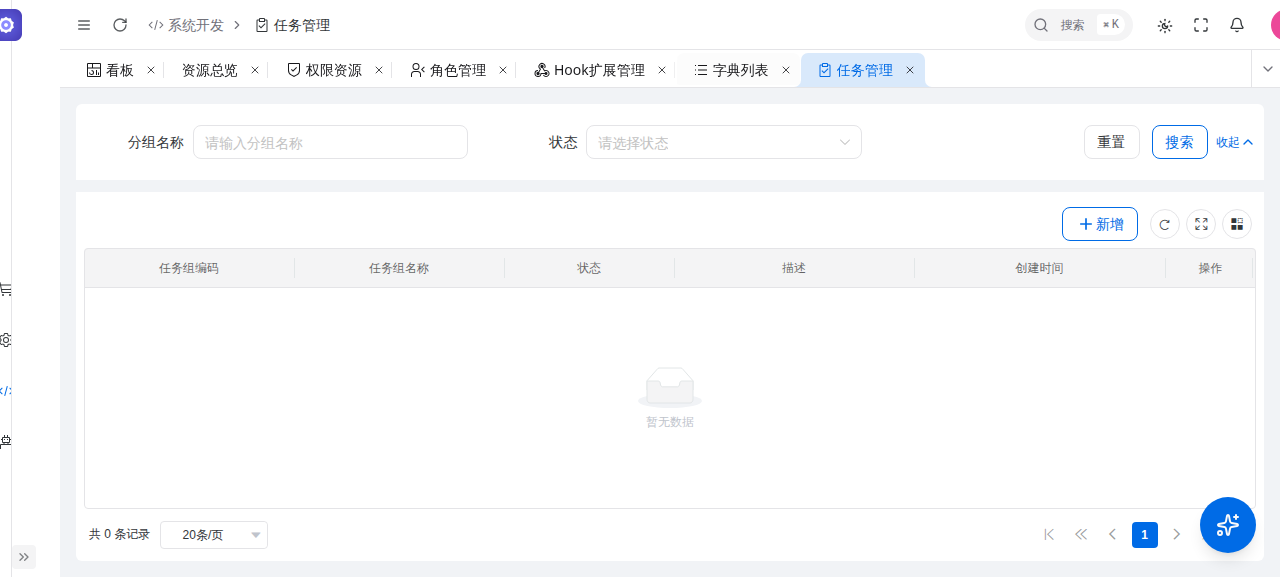
Task: Click the 操作 column header
Action: 1210,268
